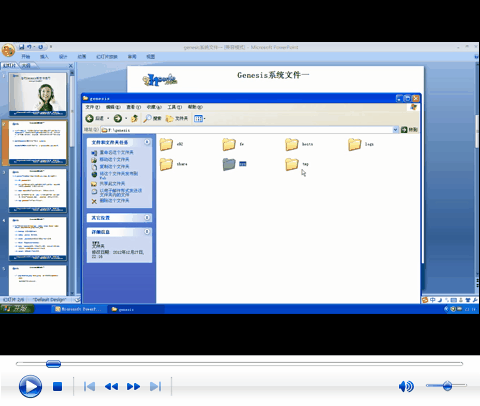
Task: Open the Views dropdown in Explorer toolbar
Action: tap(199, 119)
